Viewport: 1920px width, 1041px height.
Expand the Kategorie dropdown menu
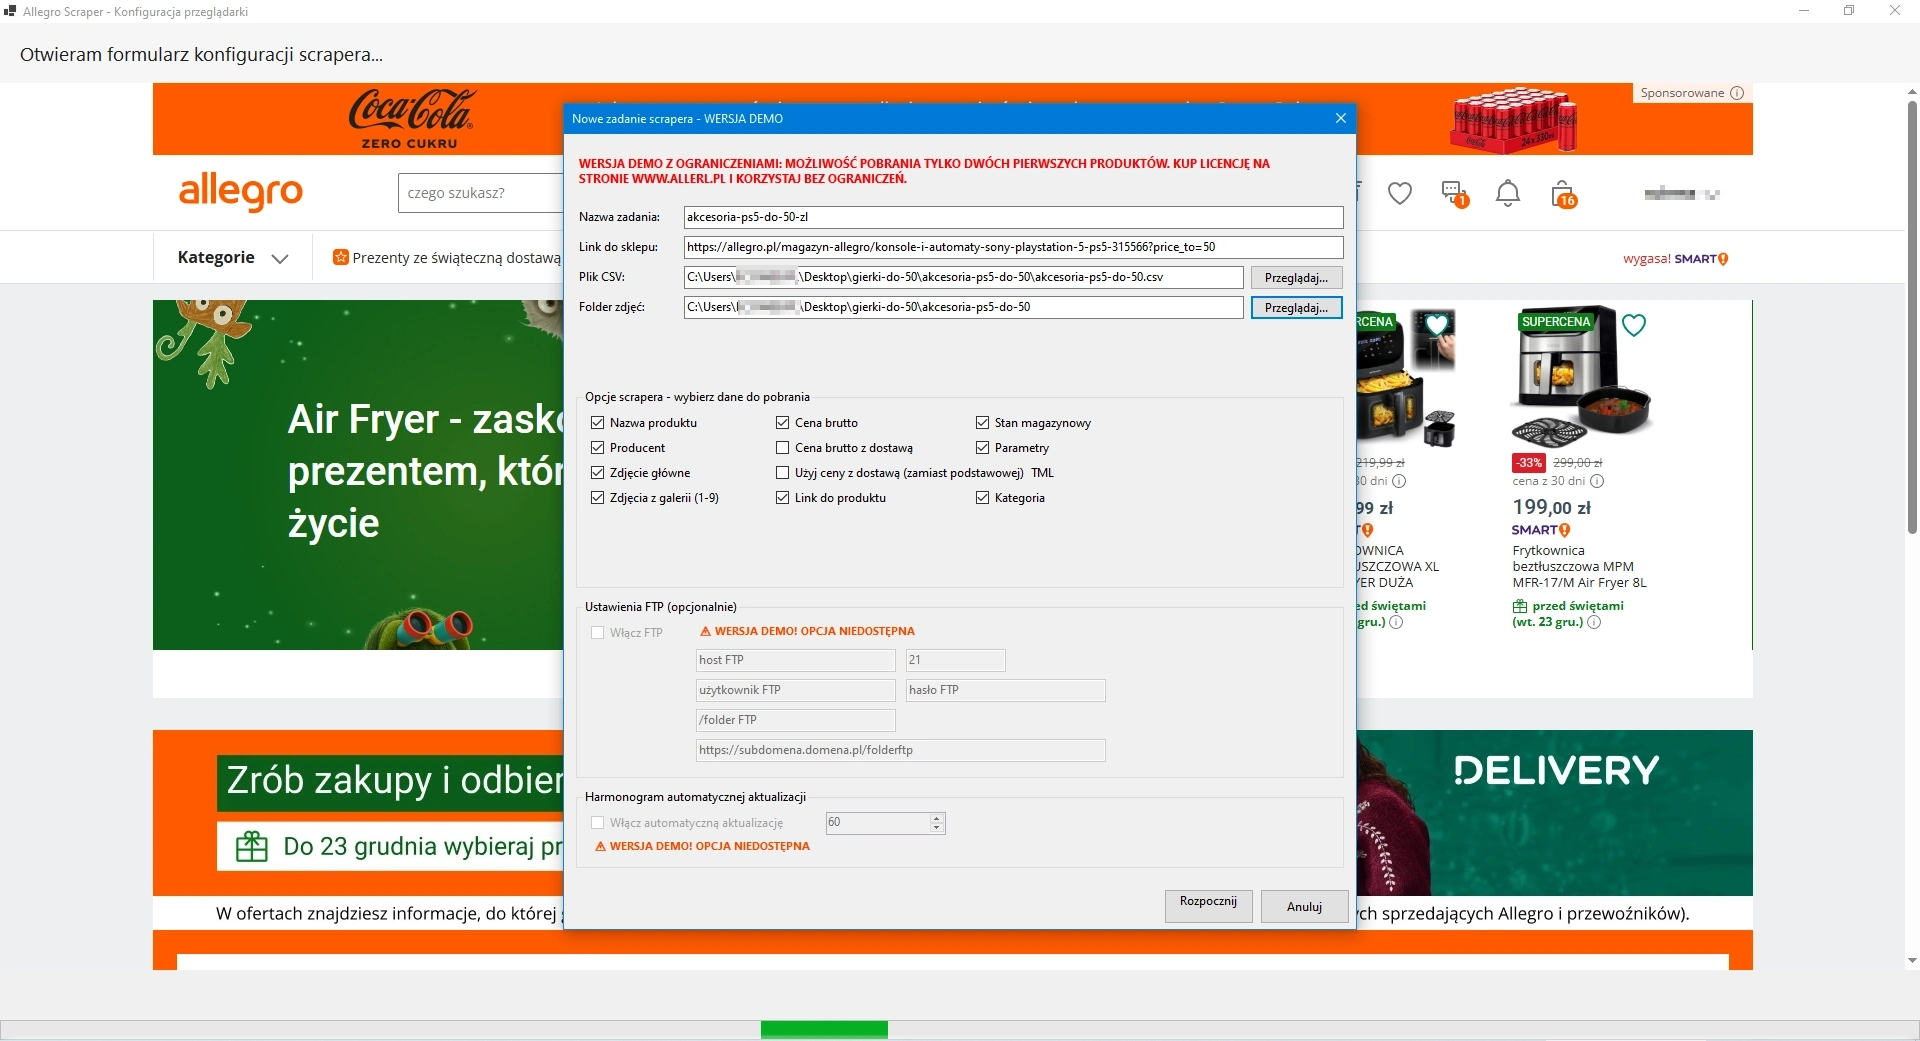click(233, 258)
